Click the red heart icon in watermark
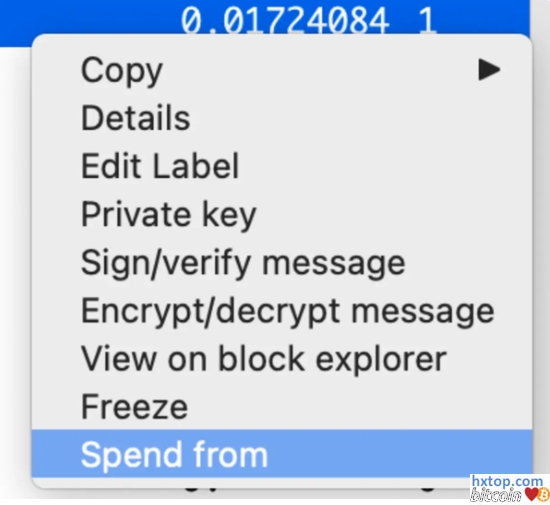 pos(532,495)
